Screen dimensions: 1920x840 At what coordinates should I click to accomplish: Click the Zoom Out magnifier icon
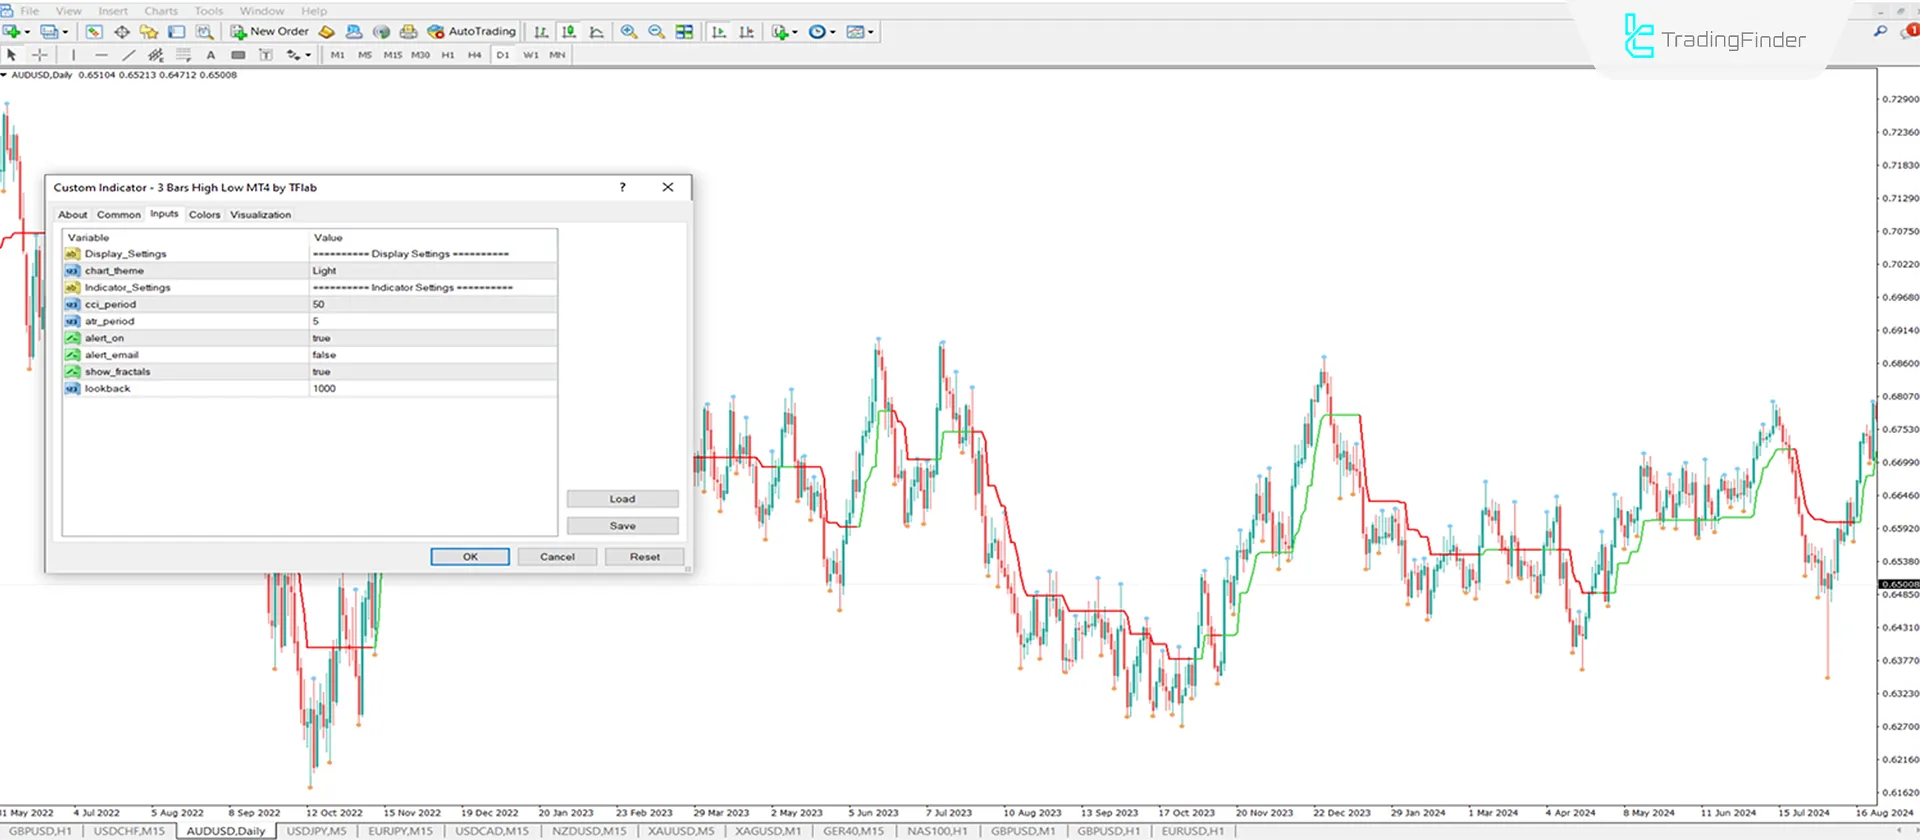click(657, 32)
